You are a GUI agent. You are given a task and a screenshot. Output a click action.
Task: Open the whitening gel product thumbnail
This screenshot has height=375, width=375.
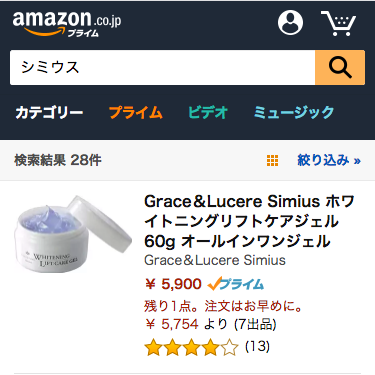pyautogui.click(x=73, y=233)
